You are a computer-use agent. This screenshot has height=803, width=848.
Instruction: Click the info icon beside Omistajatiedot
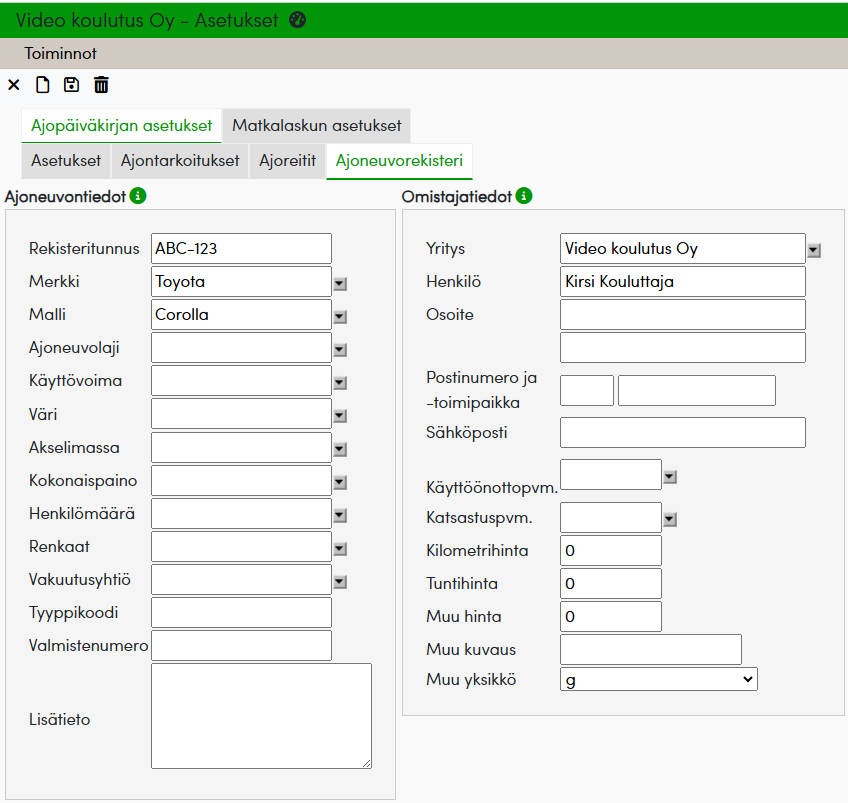click(524, 196)
